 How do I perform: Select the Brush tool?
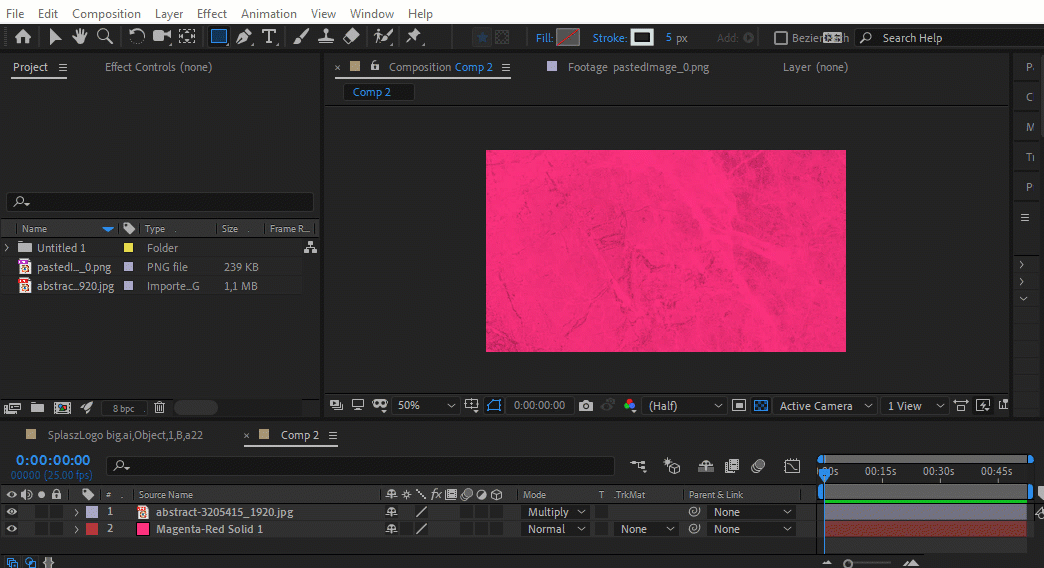(x=301, y=37)
